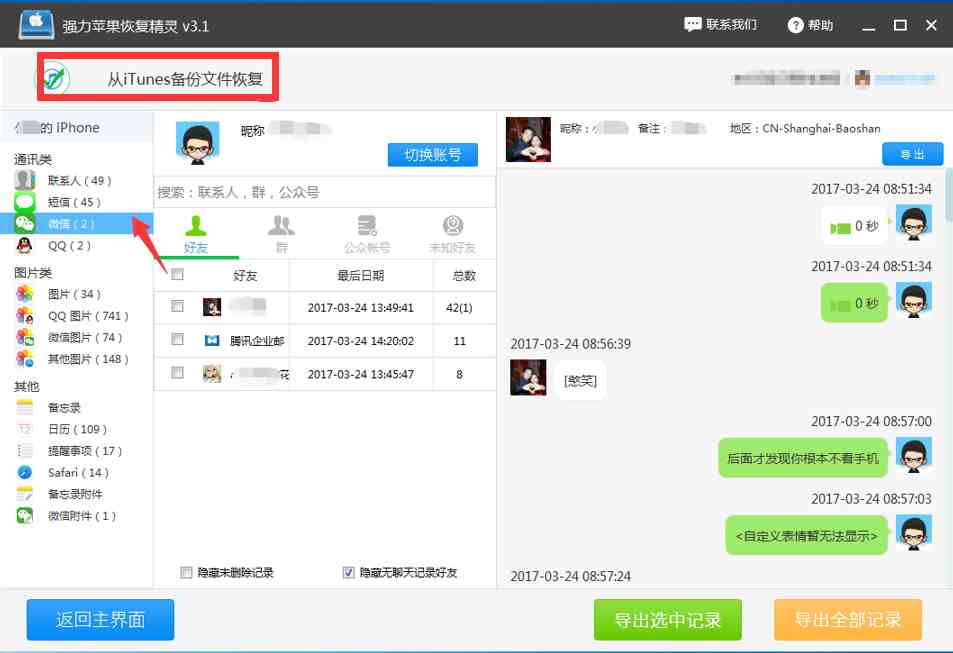Click 导出全部记录 orange button

coord(847,620)
